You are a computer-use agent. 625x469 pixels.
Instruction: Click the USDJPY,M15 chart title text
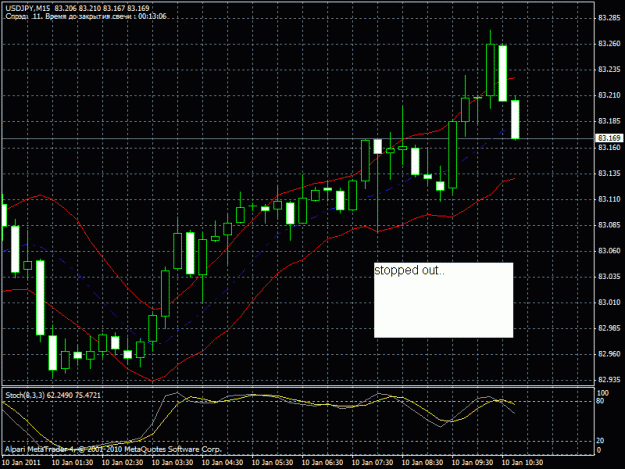pyautogui.click(x=28, y=8)
